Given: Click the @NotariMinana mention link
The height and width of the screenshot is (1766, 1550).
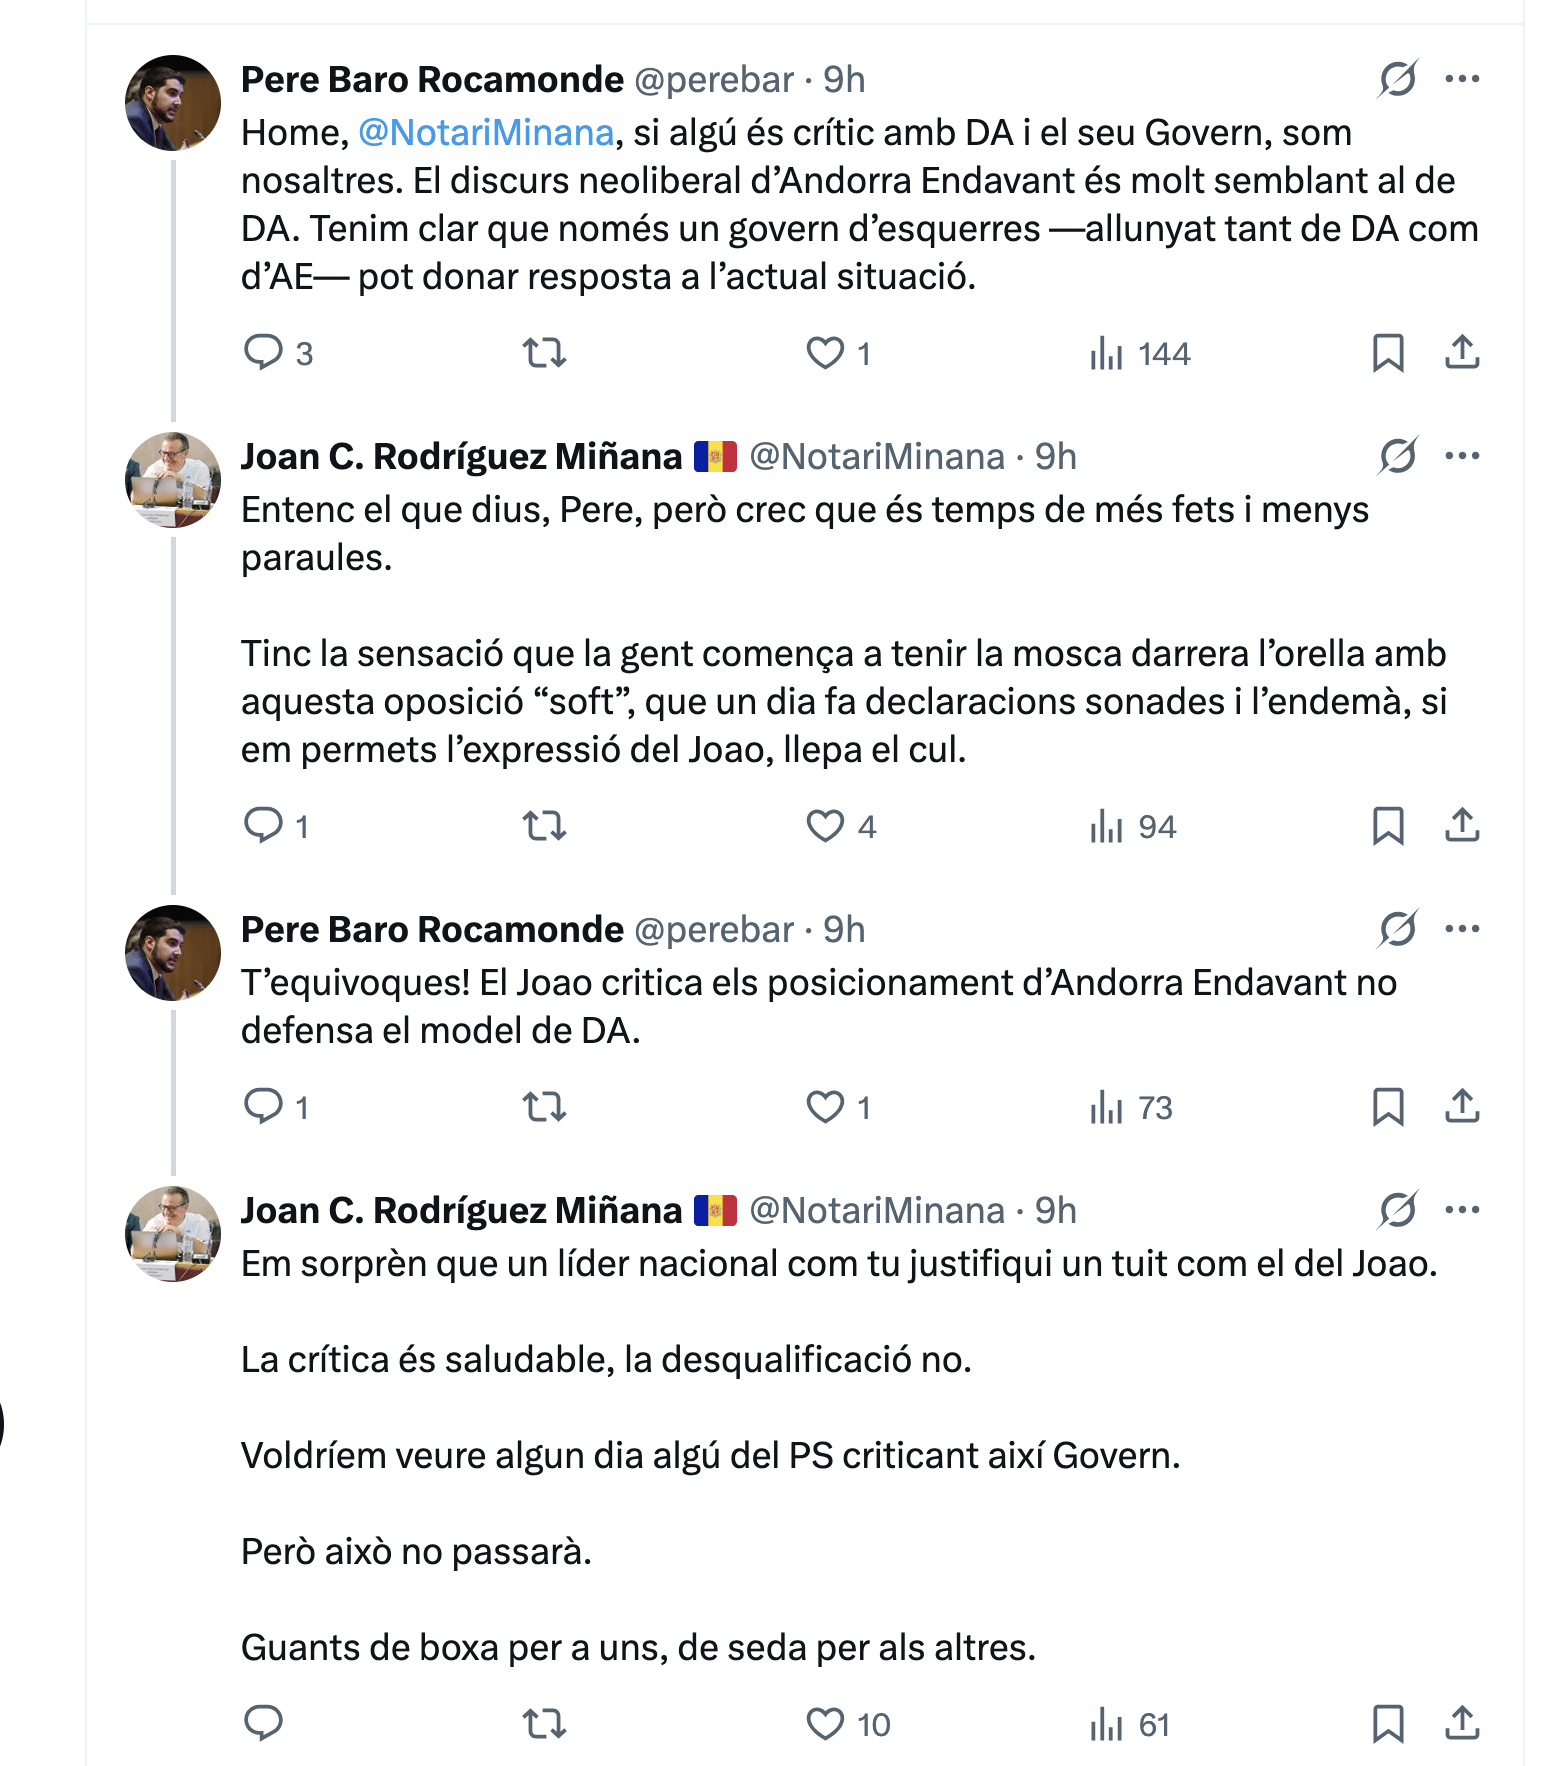Looking at the screenshot, I should tap(486, 133).
